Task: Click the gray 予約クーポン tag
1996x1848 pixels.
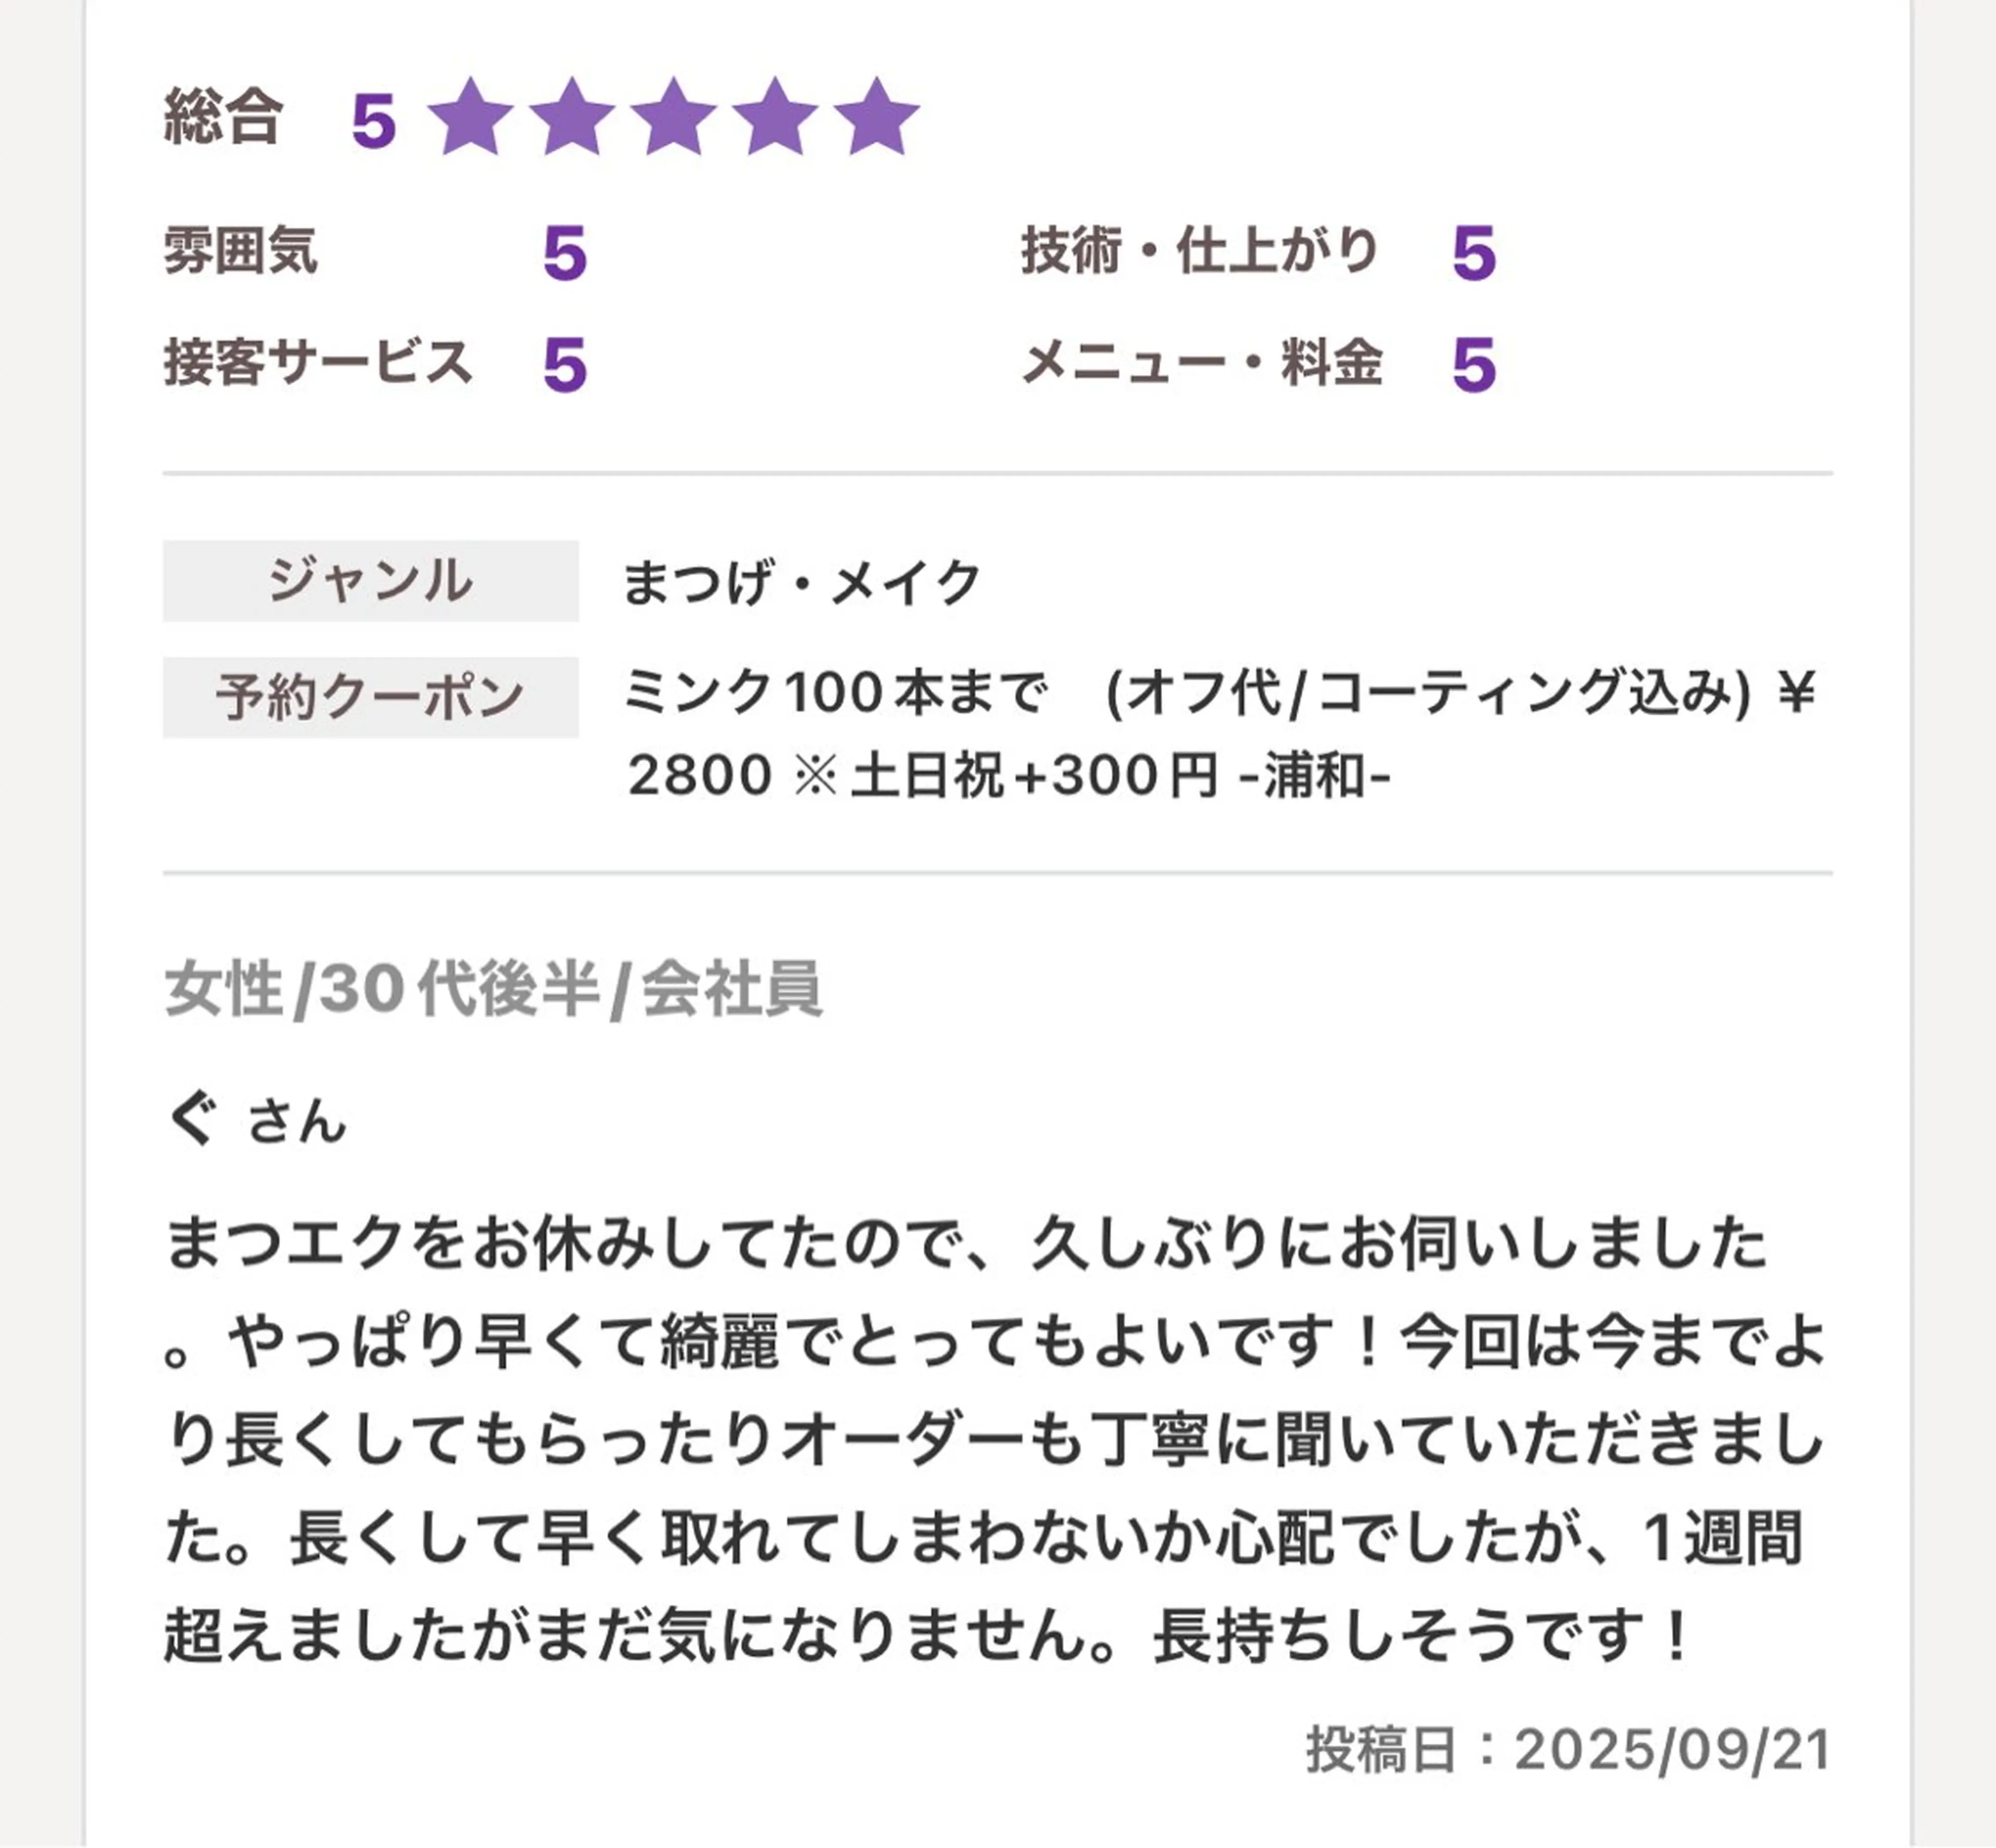Action: (370, 697)
